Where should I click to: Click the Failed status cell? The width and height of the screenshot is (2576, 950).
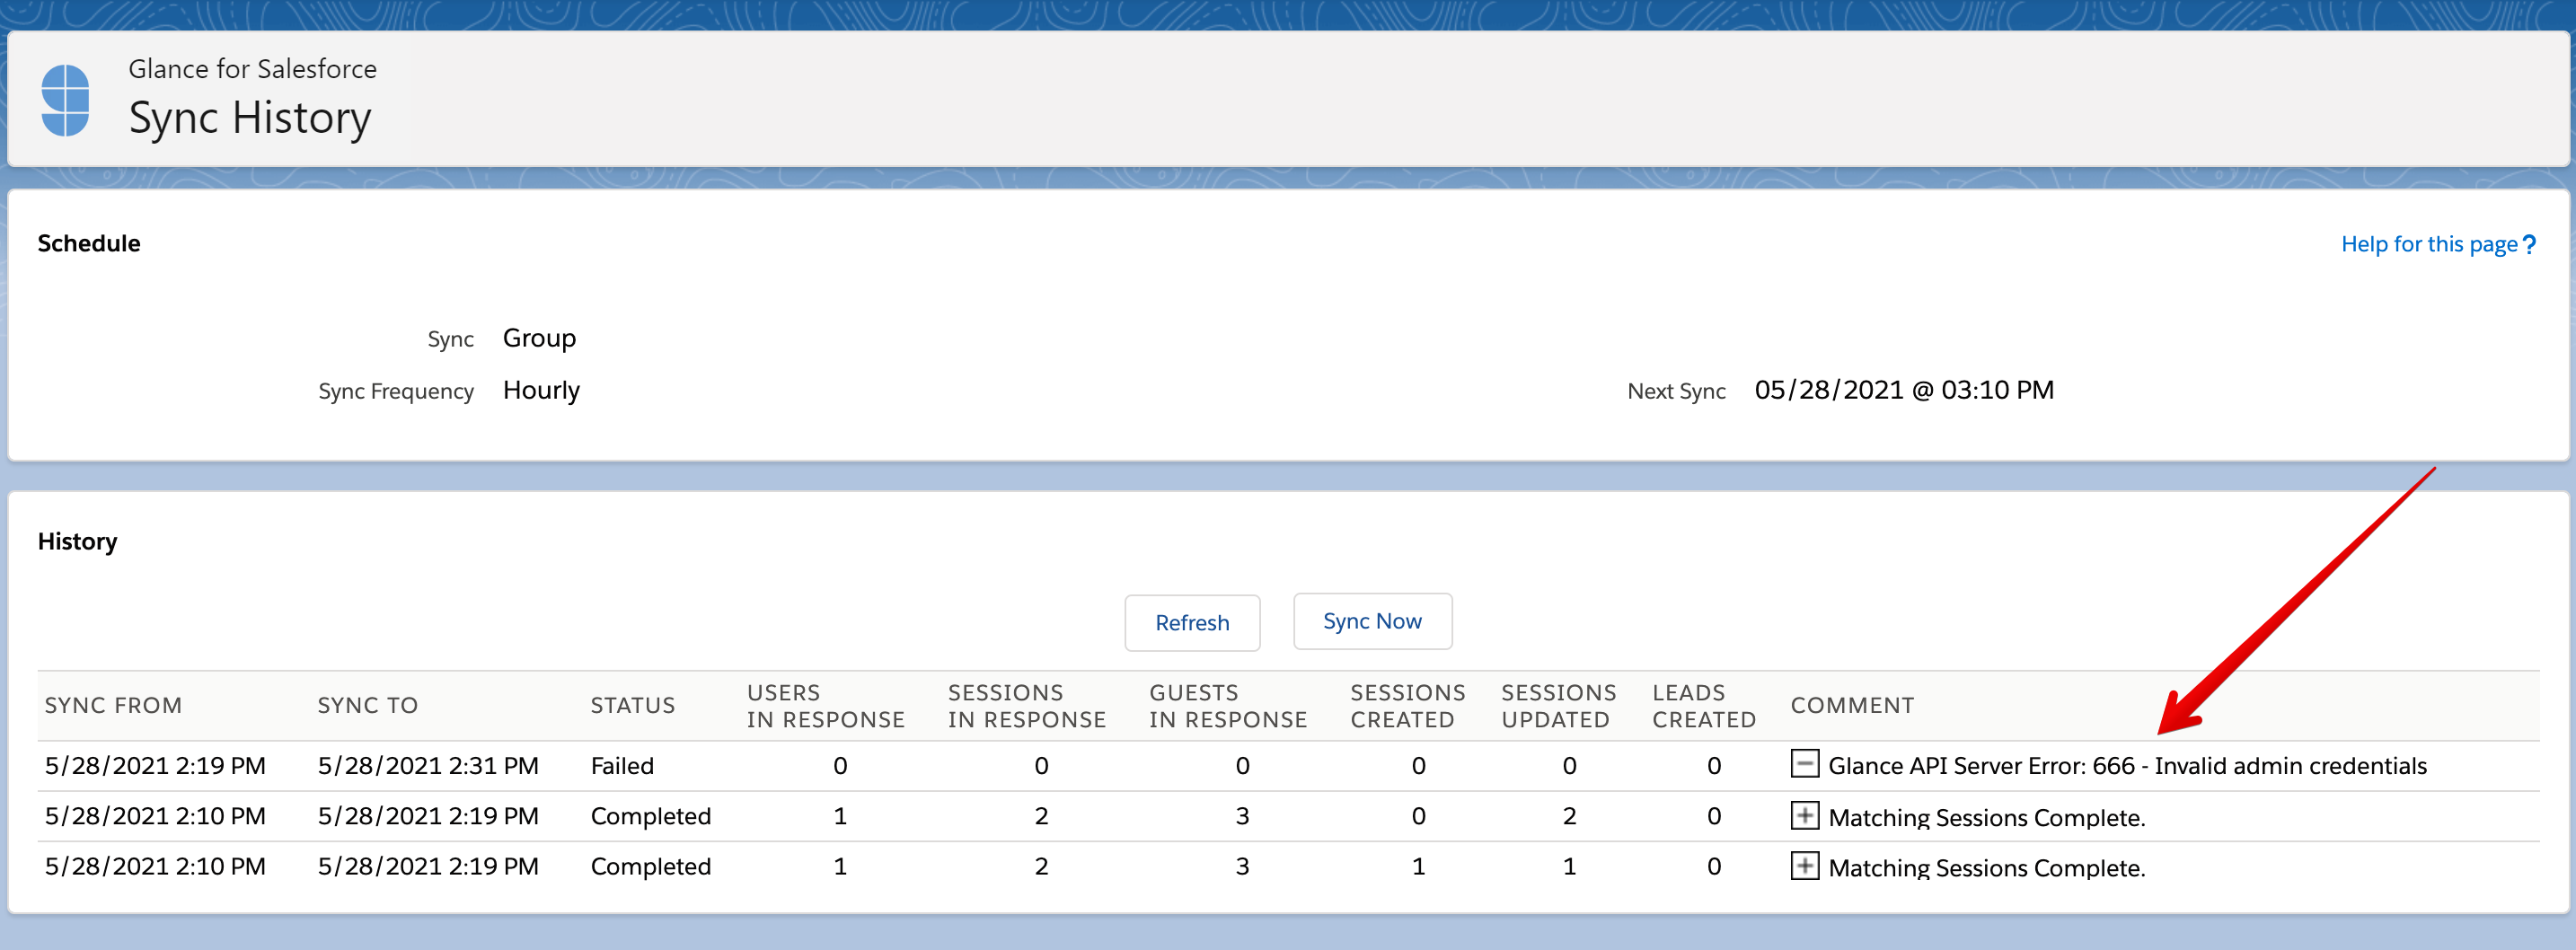pyautogui.click(x=622, y=766)
